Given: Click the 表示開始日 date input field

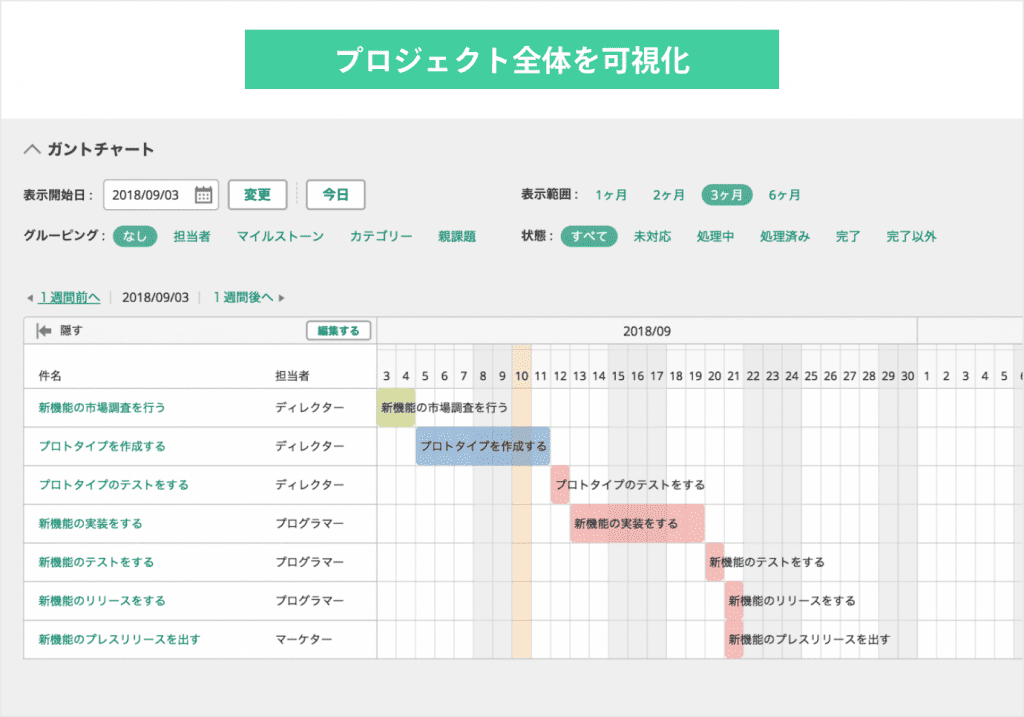Looking at the screenshot, I should pyautogui.click(x=161, y=195).
